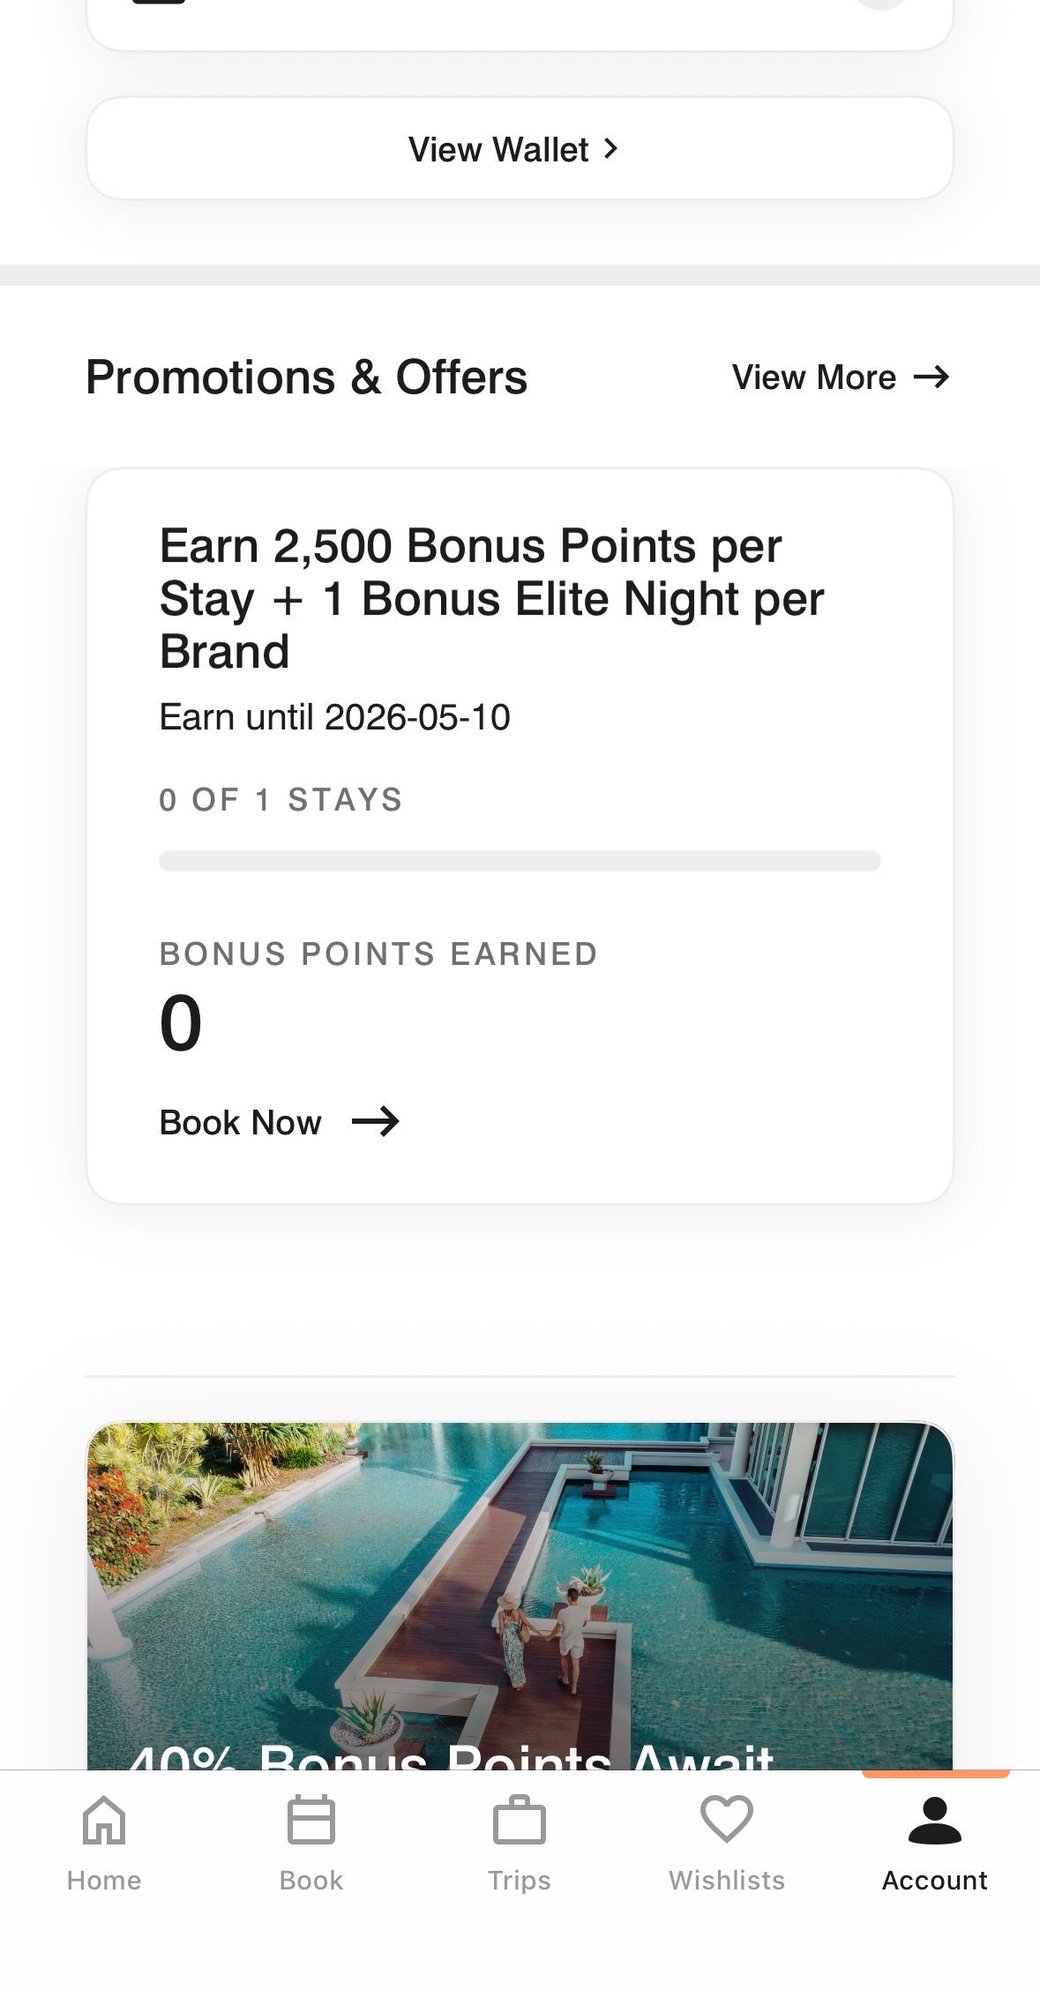
Task: Click the chevron next to View Wallet
Action: pyautogui.click(x=611, y=149)
